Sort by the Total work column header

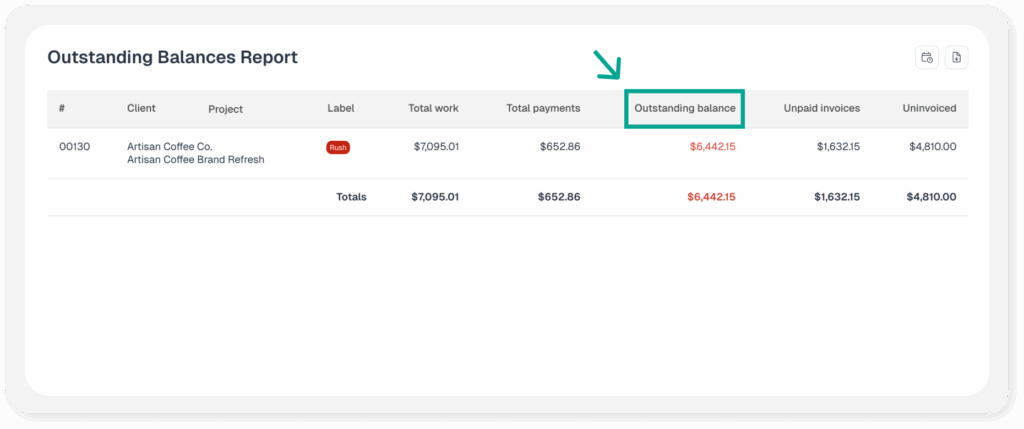[x=433, y=108]
